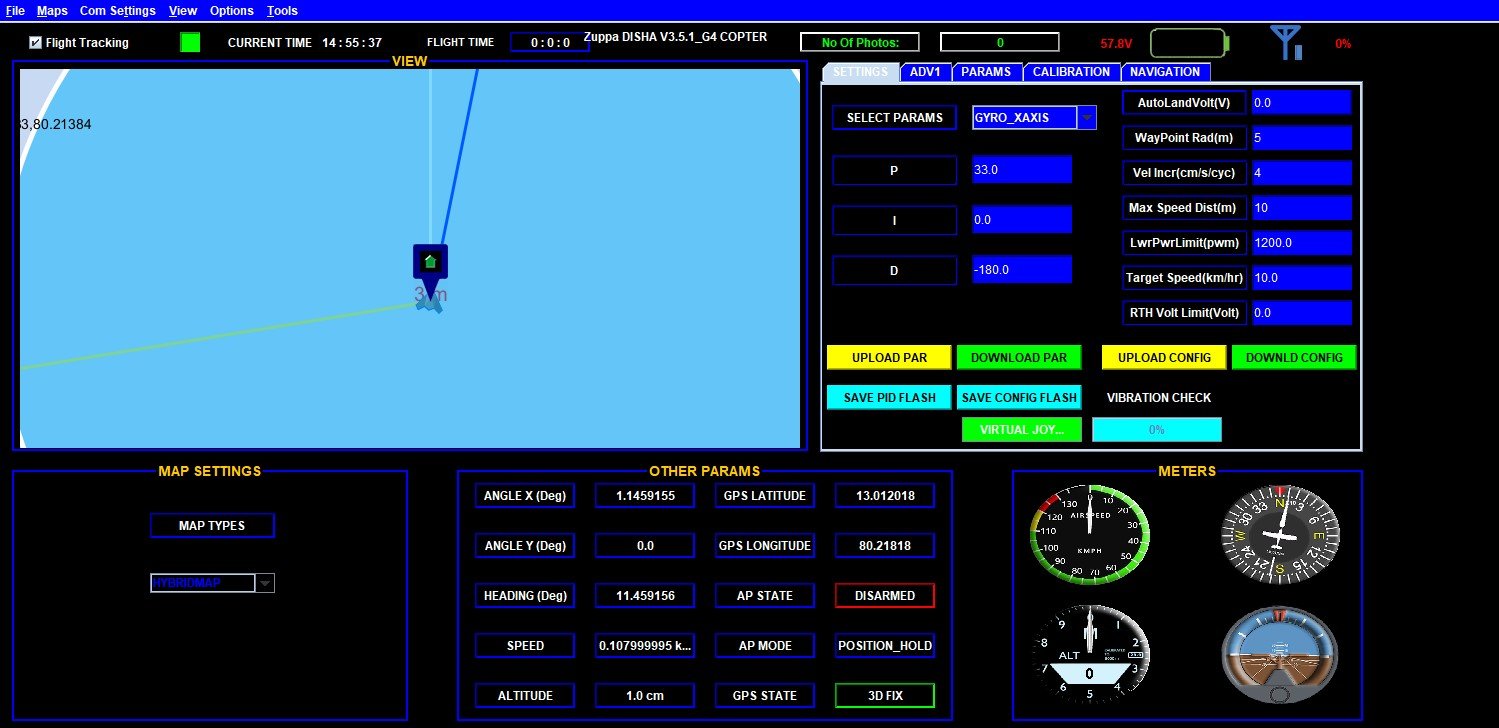
Task: Click the P value input field
Action: 1021,170
